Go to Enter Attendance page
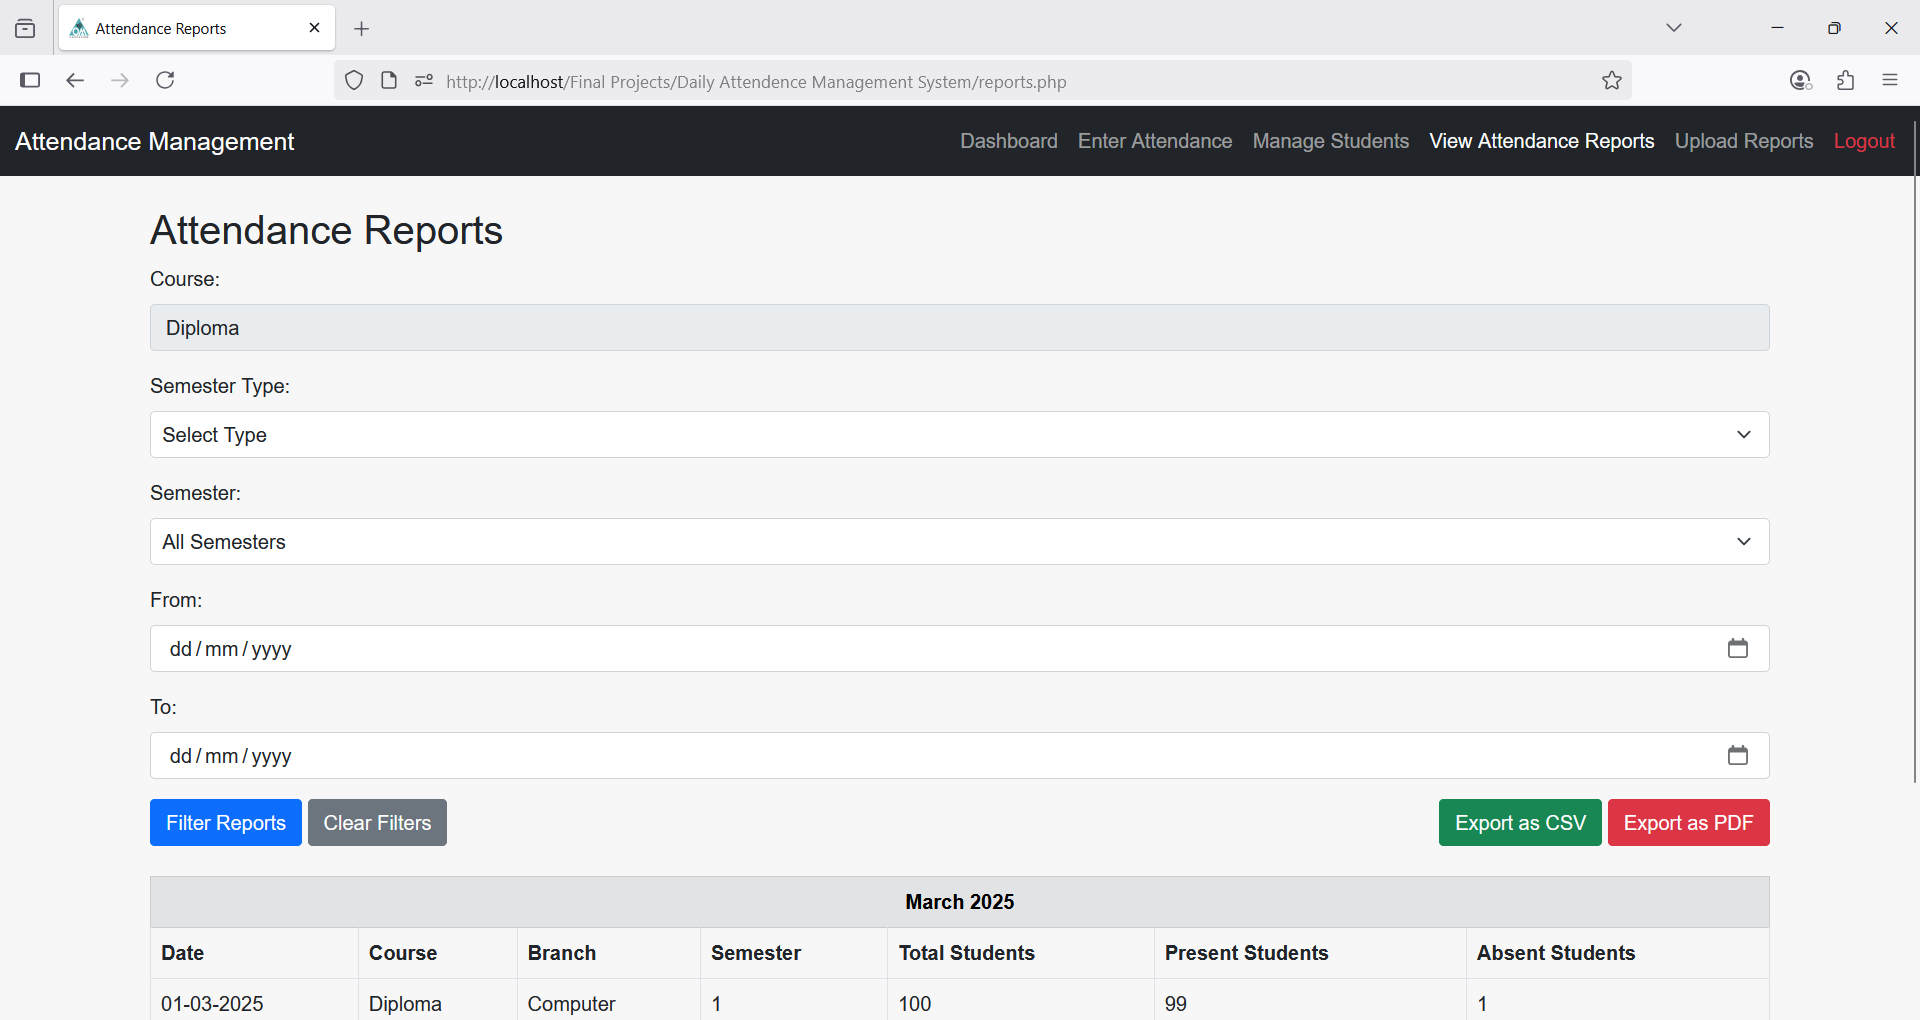Image resolution: width=1920 pixels, height=1020 pixels. [x=1154, y=141]
